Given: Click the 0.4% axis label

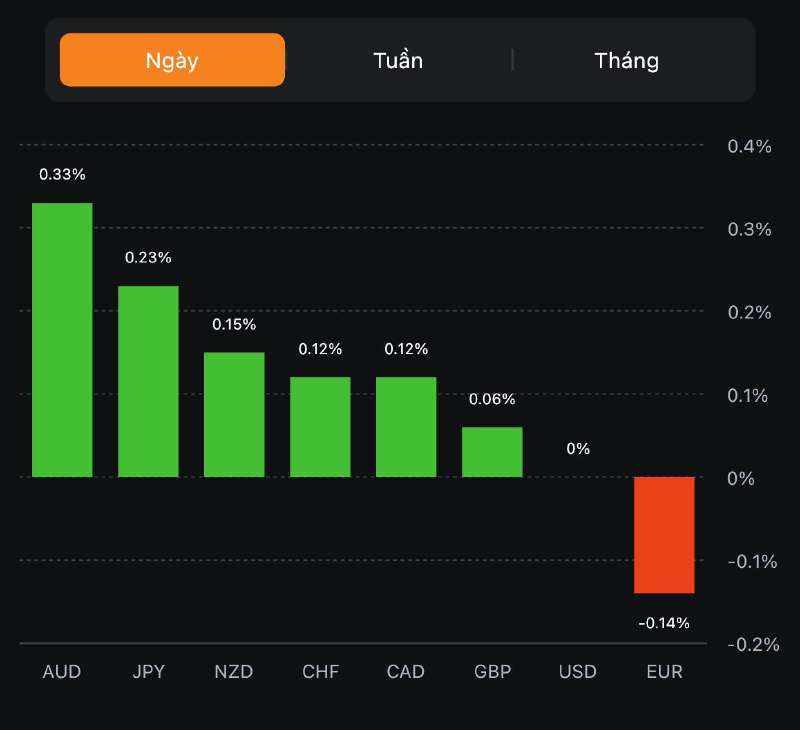Looking at the screenshot, I should click(749, 146).
